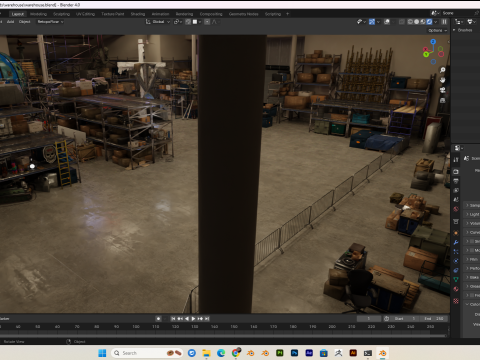Open pivot point dropdown
480x360 pixels.
(178, 22)
